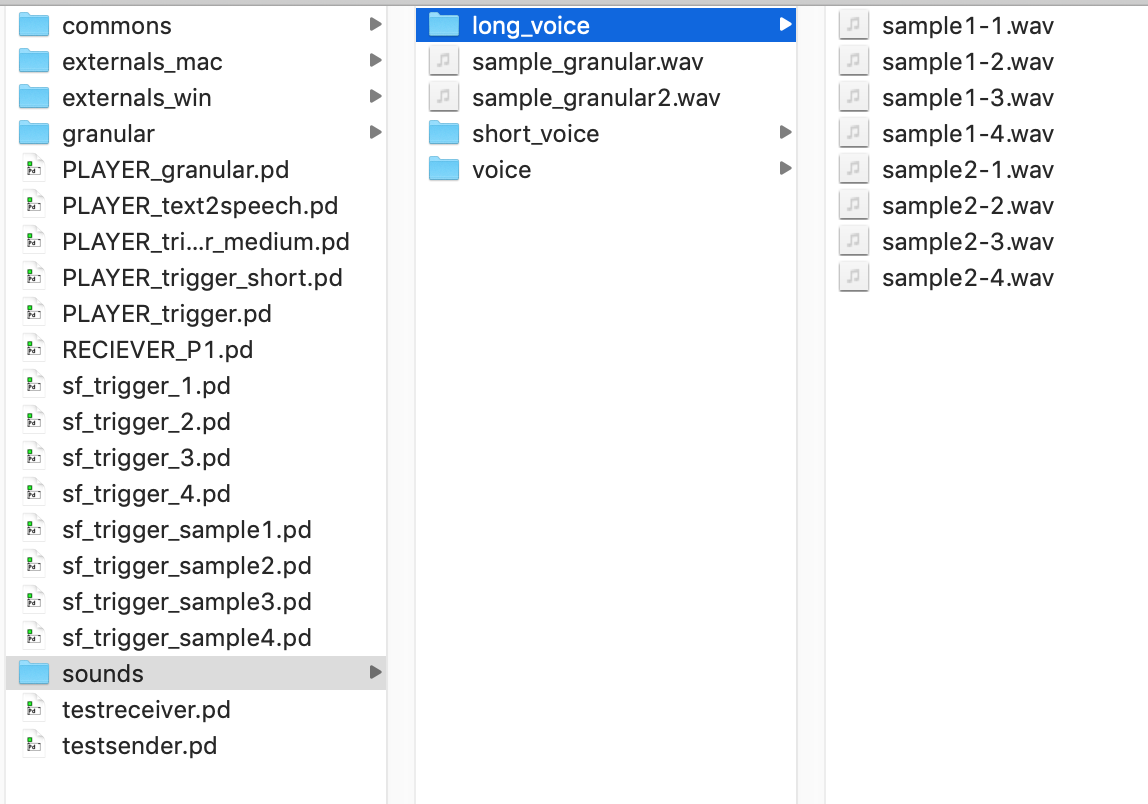Select the long_voice folder row
The width and height of the screenshot is (1148, 804).
click(x=605, y=26)
